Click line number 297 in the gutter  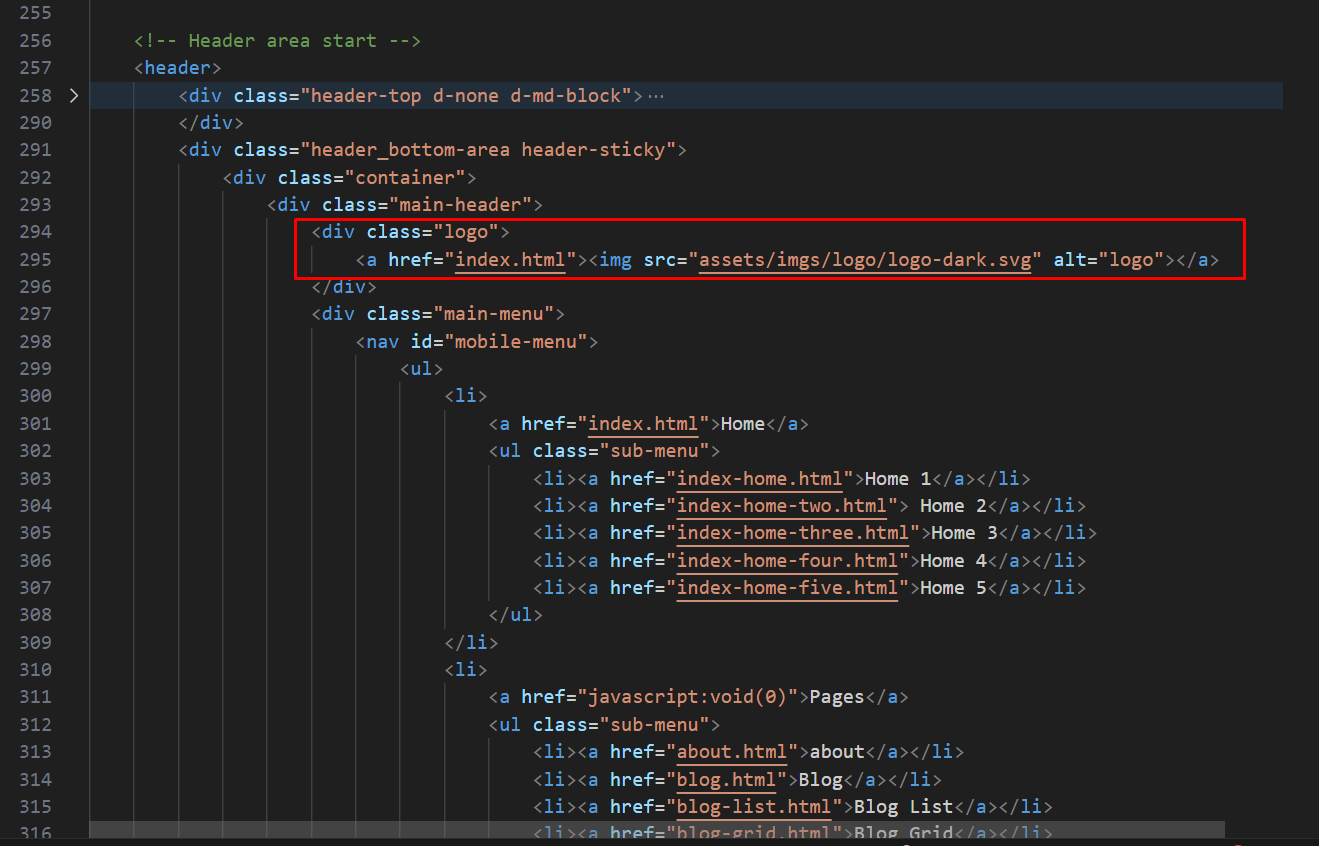point(35,314)
